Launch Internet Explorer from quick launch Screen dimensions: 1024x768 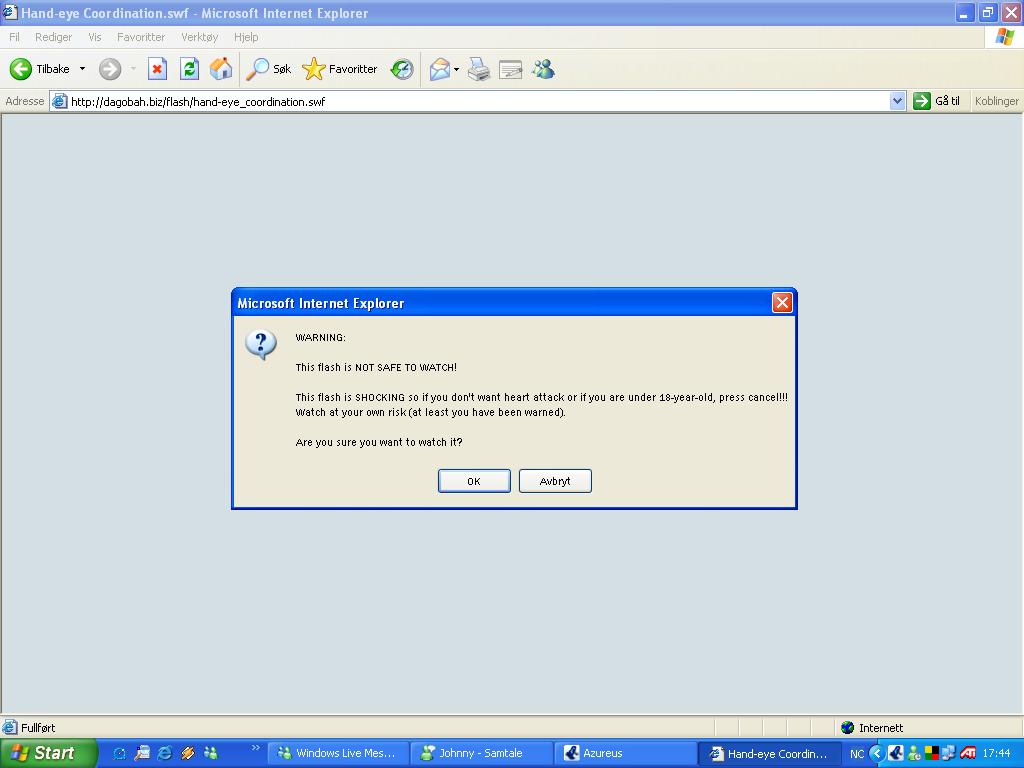tap(165, 753)
